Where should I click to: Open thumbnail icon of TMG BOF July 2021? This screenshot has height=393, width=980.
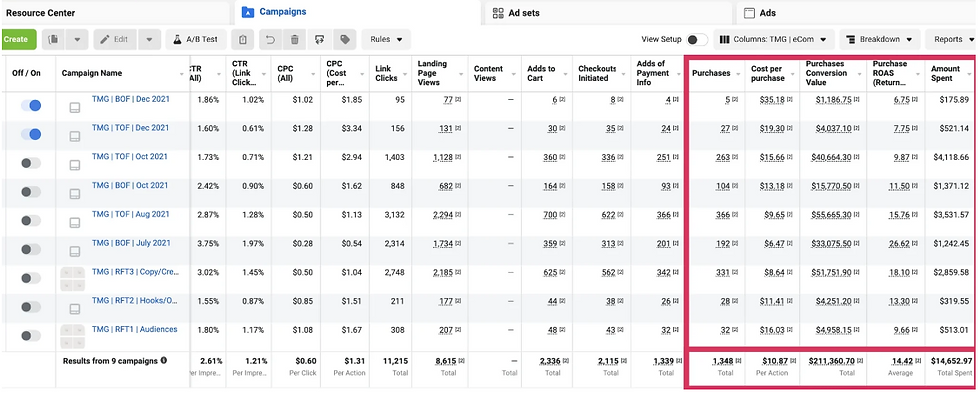point(74,252)
